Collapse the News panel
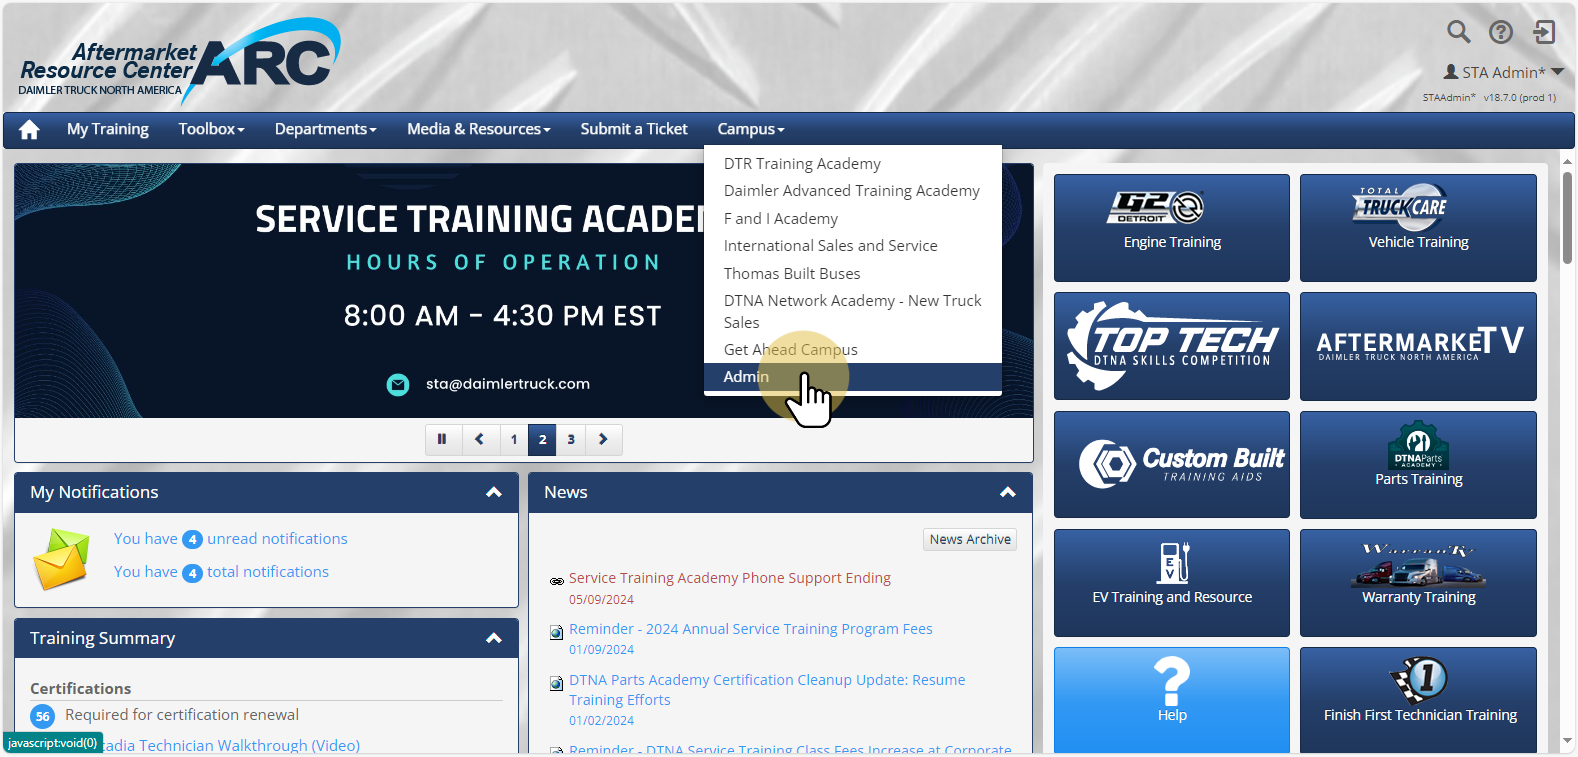 point(1008,492)
